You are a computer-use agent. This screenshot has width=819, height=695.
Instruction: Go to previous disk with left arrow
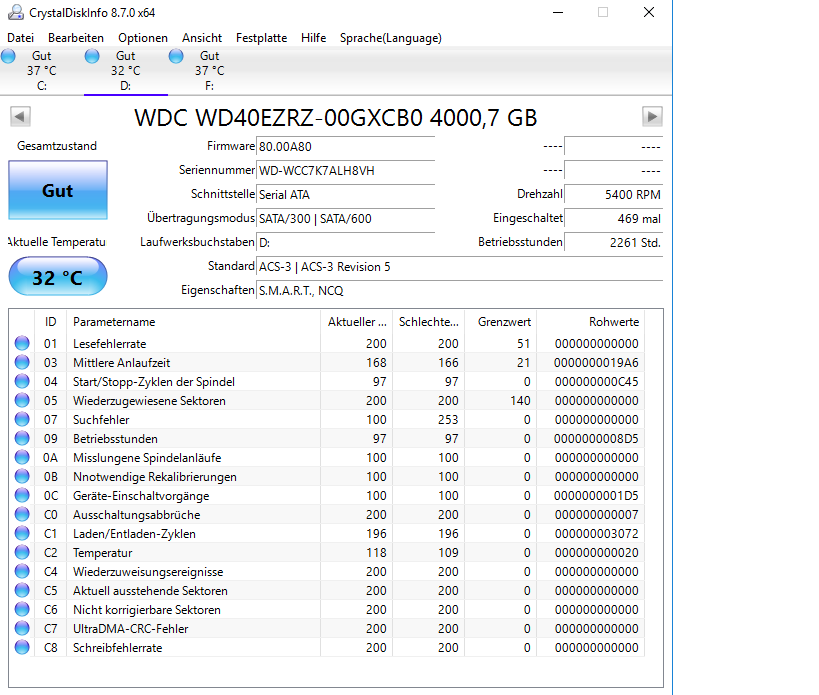(20, 116)
